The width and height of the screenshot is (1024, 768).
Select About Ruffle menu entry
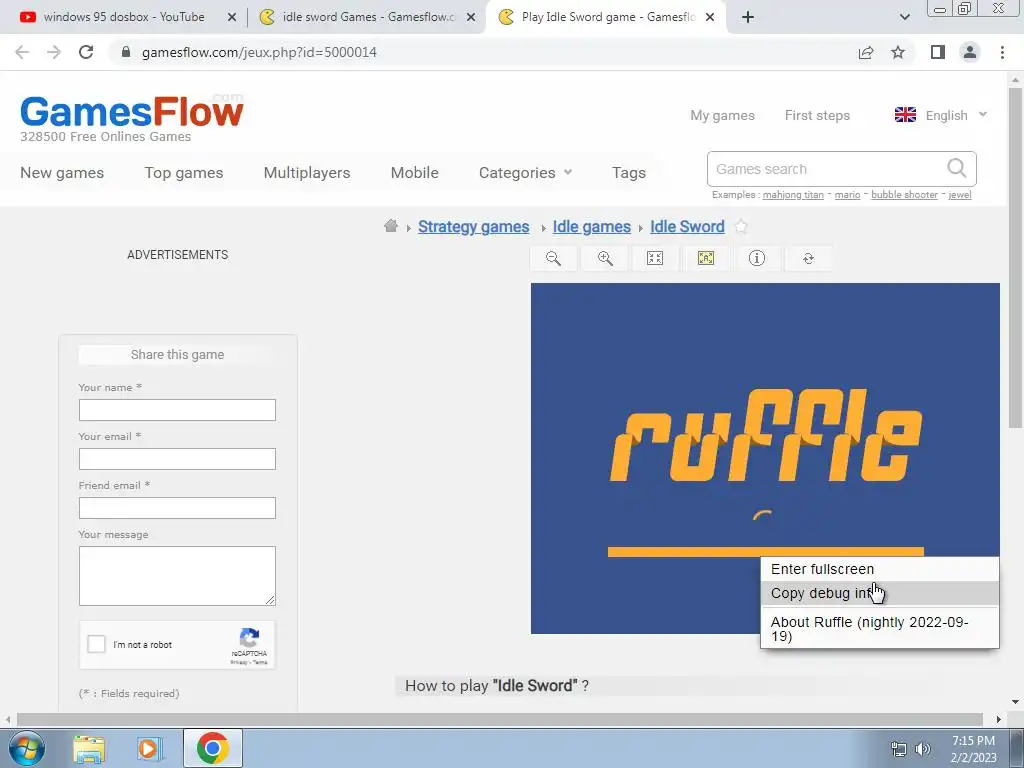click(880, 629)
